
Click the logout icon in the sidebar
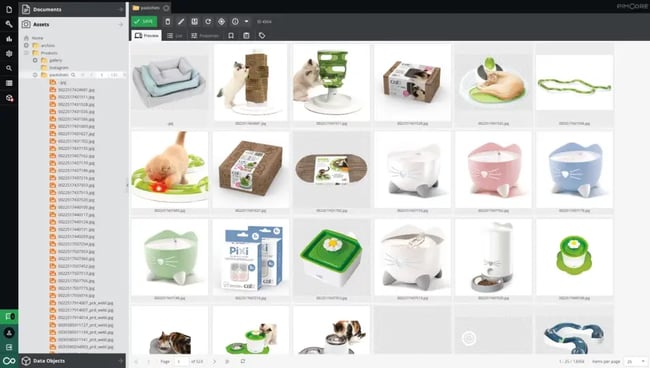point(9,347)
